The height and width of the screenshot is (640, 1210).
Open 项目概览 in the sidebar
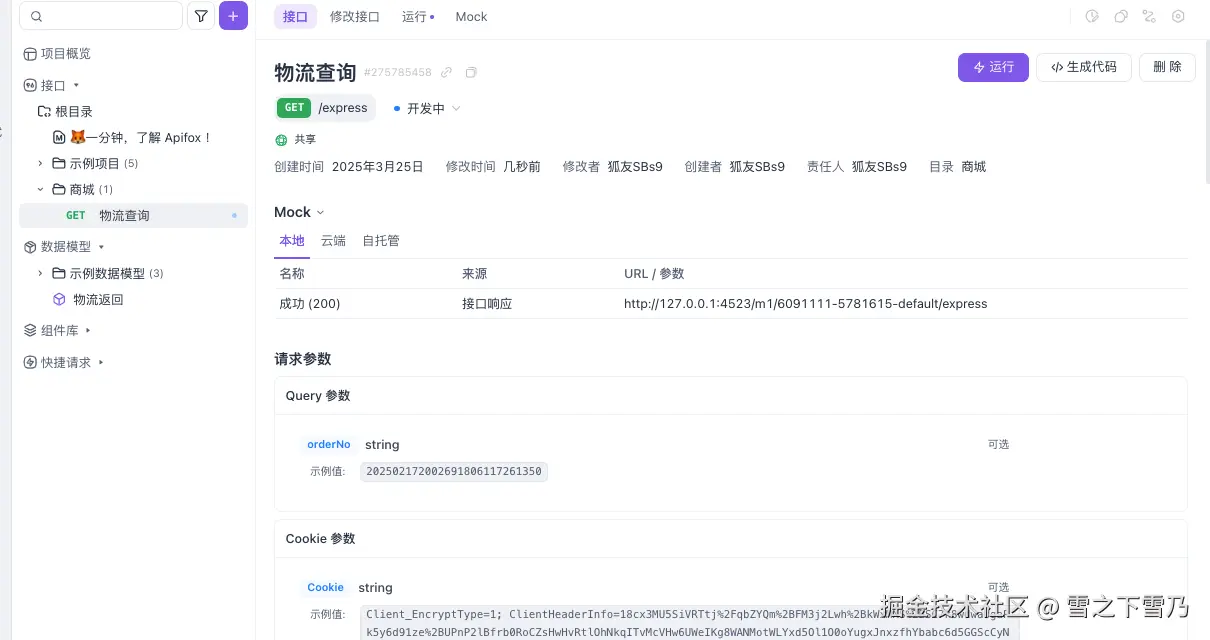[x=65, y=54]
